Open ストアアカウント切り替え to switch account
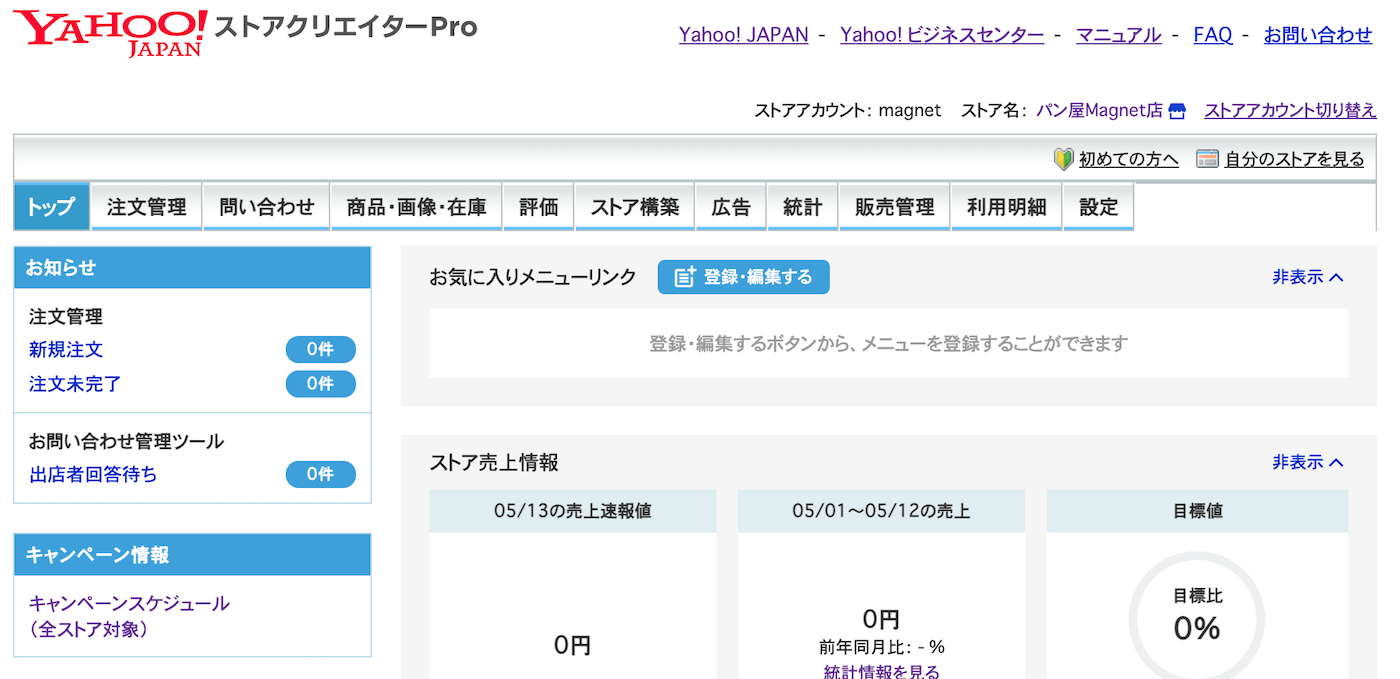 1290,111
